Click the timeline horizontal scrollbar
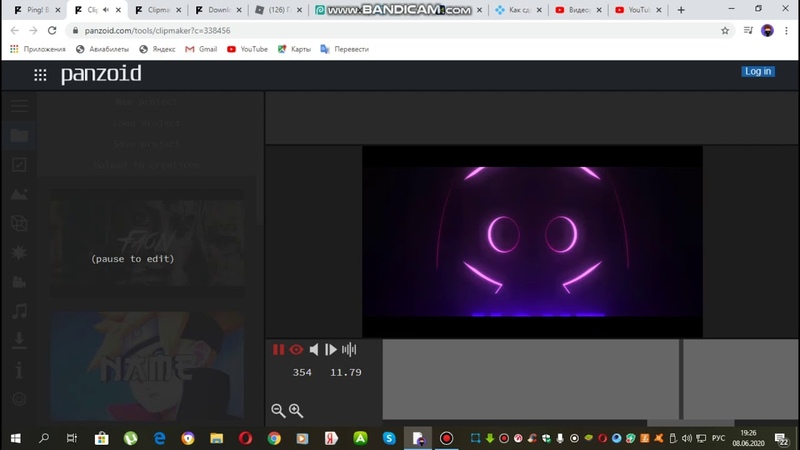This screenshot has width=800, height=450. [690, 423]
